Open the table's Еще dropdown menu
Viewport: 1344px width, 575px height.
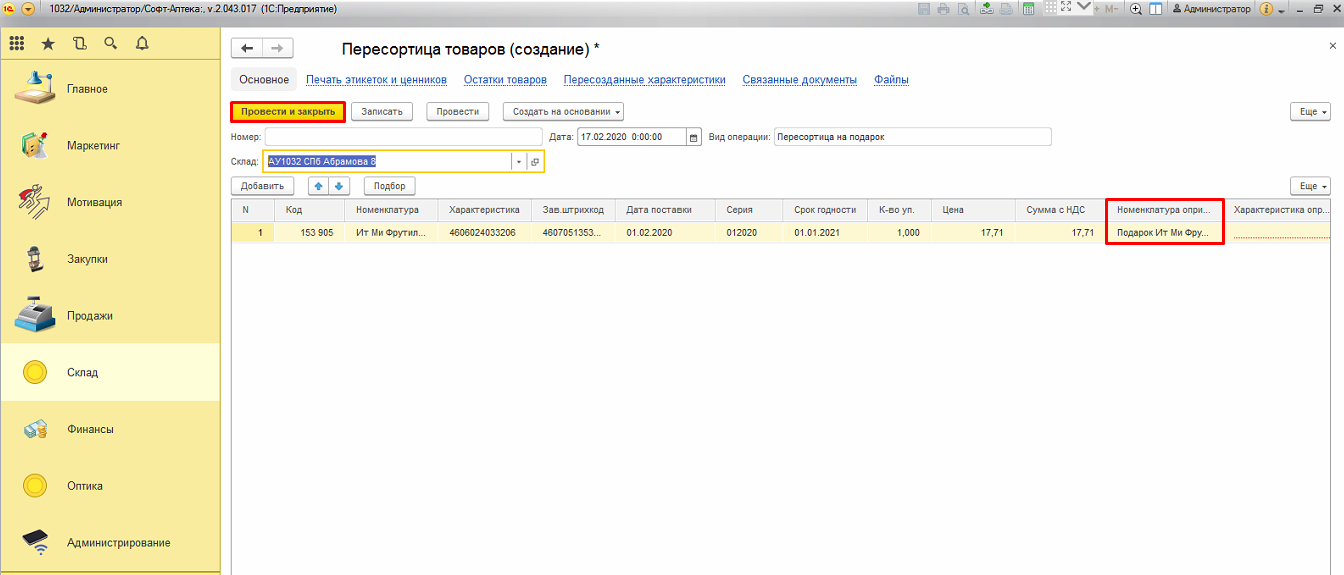(x=1310, y=186)
